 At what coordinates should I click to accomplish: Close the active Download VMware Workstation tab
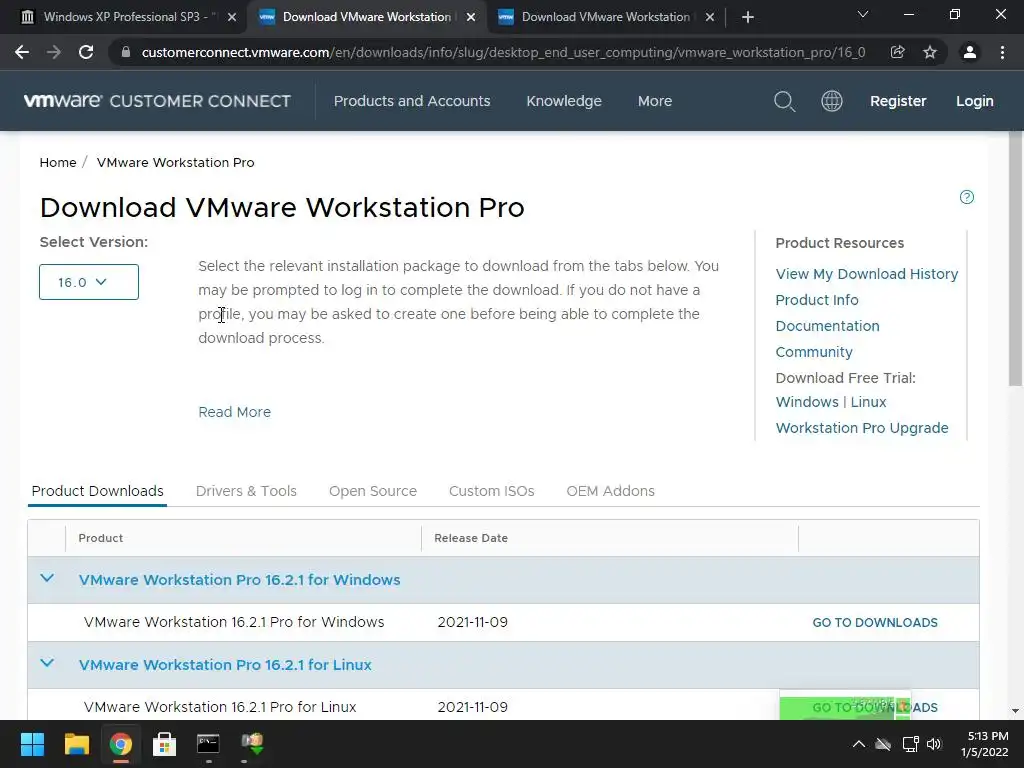click(471, 17)
